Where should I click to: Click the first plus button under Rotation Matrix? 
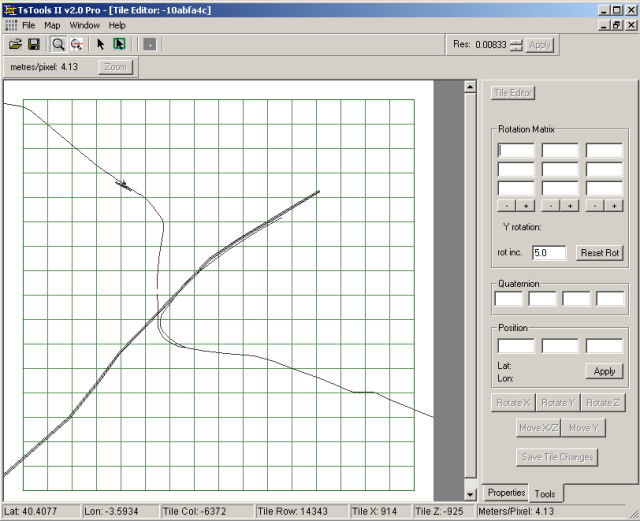click(525, 205)
